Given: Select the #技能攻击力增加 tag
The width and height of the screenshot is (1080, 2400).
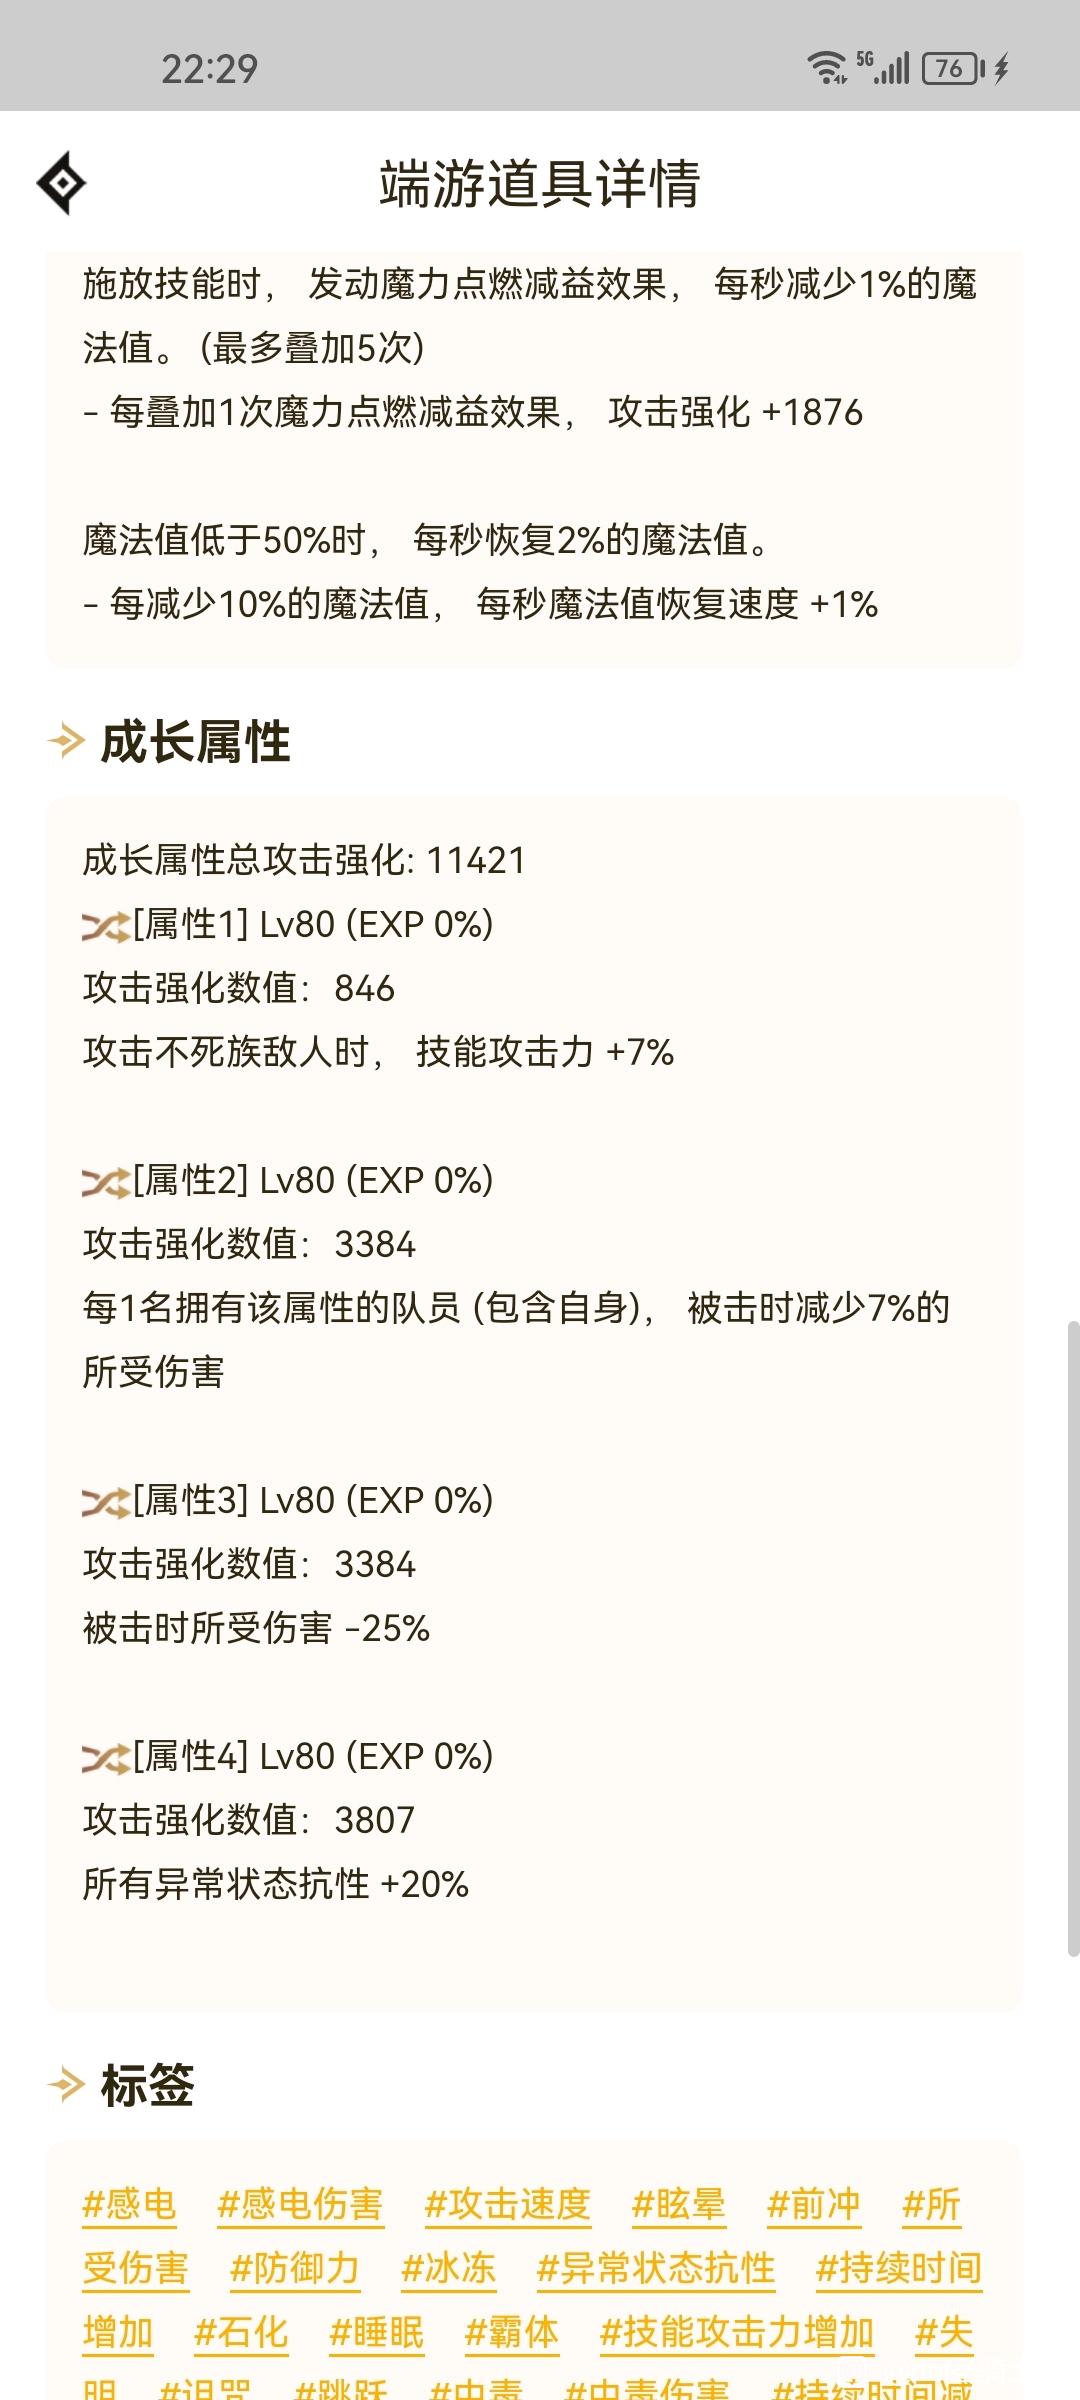Looking at the screenshot, I should (x=737, y=2332).
